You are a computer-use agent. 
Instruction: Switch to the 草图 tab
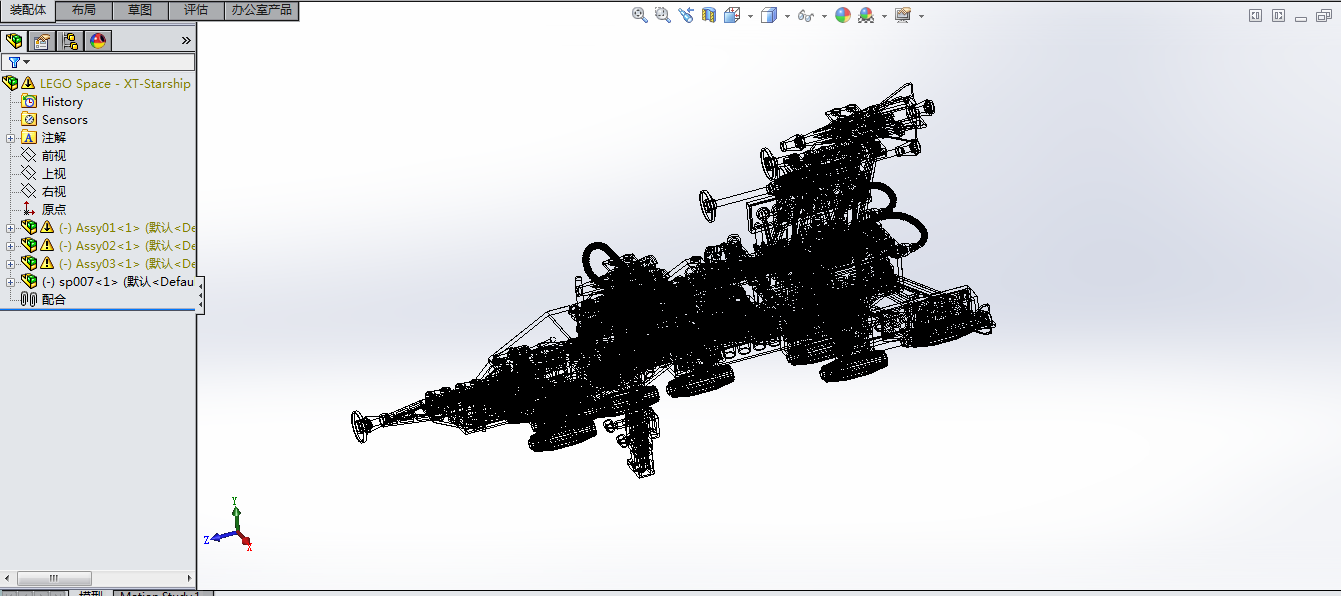click(140, 10)
